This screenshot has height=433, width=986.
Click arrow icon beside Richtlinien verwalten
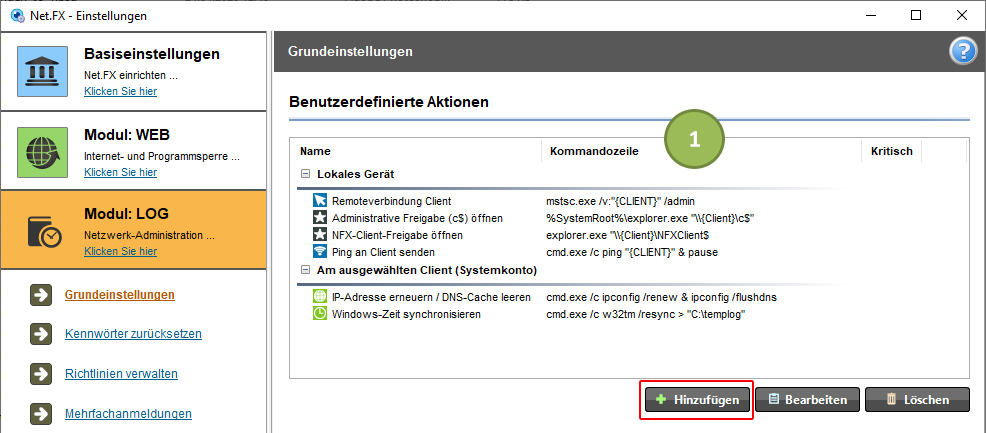click(40, 375)
